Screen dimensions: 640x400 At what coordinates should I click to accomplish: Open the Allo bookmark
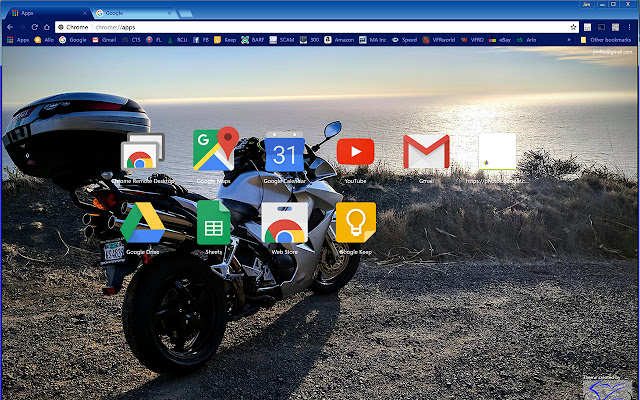(44, 40)
